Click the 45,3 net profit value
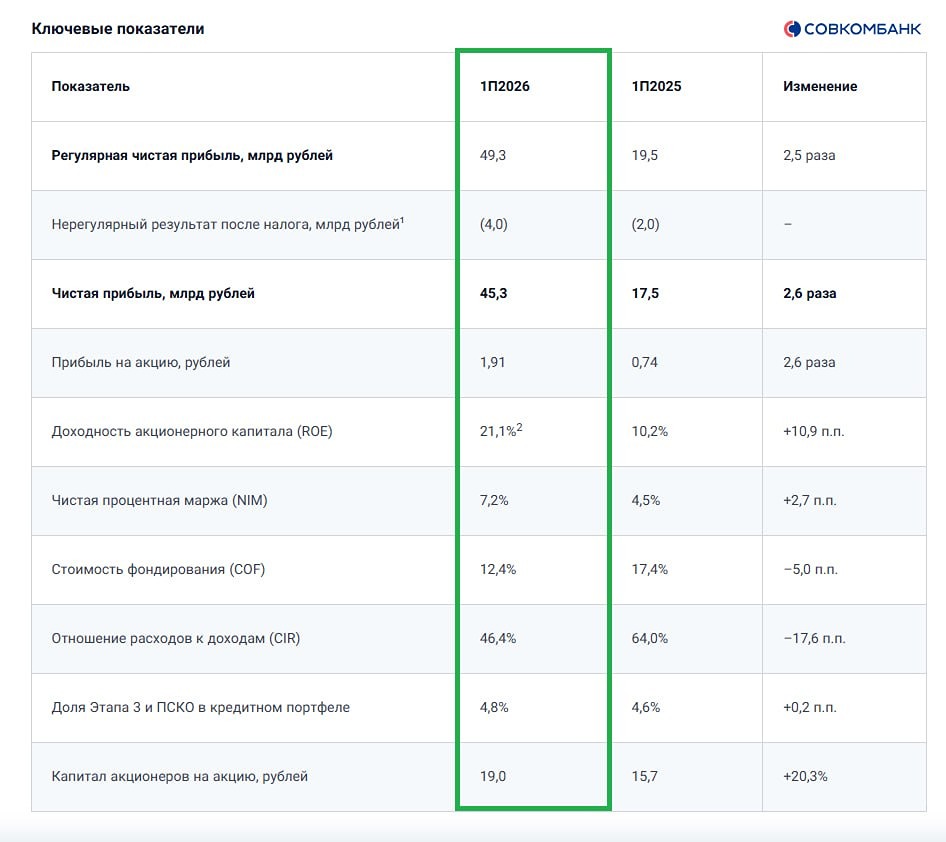 (493, 294)
